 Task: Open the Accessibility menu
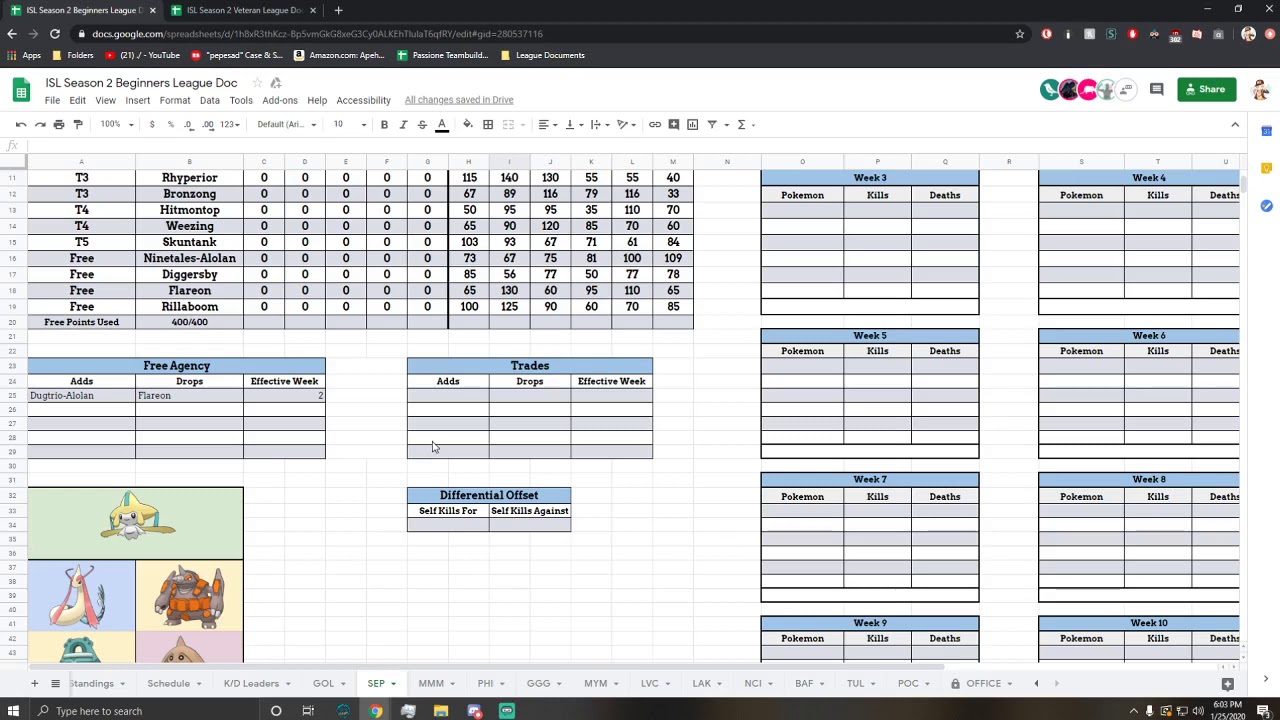tap(363, 100)
